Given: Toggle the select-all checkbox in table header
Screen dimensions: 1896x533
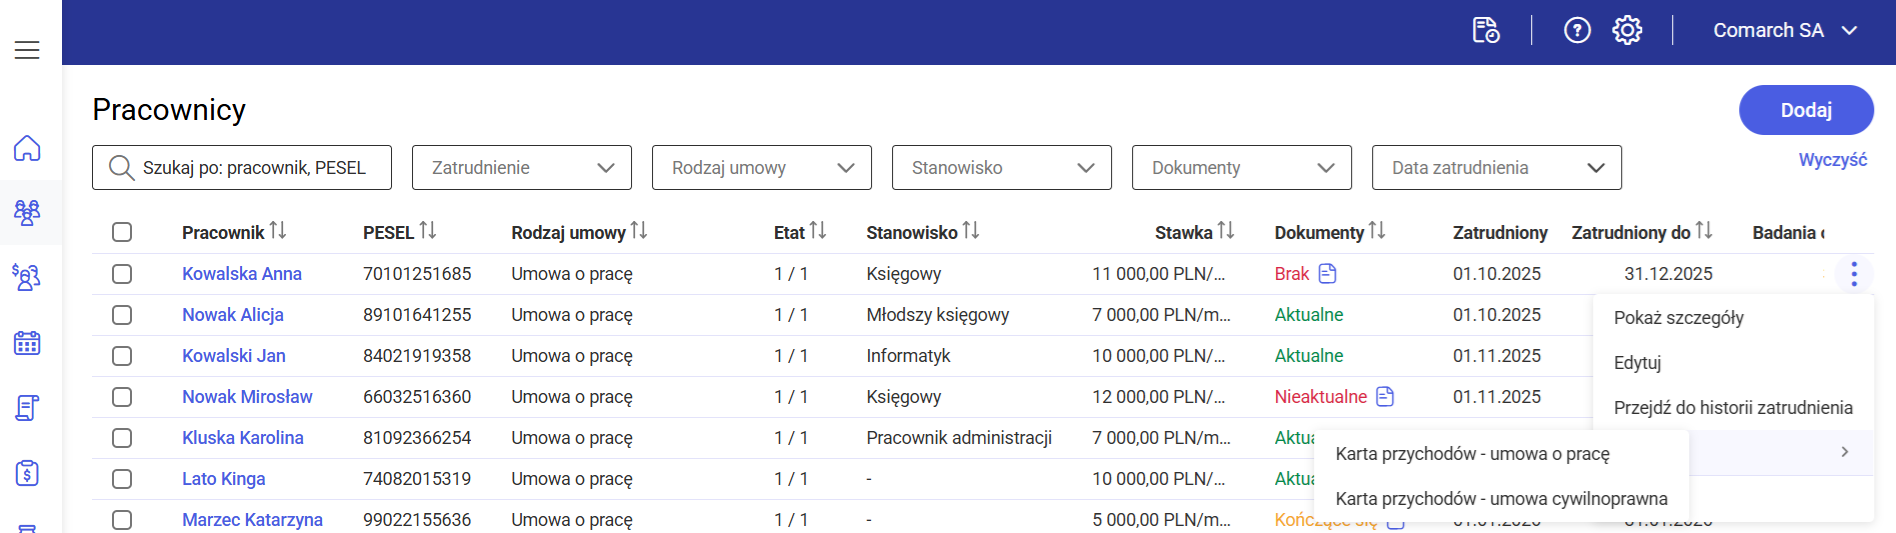Looking at the screenshot, I should (x=122, y=232).
